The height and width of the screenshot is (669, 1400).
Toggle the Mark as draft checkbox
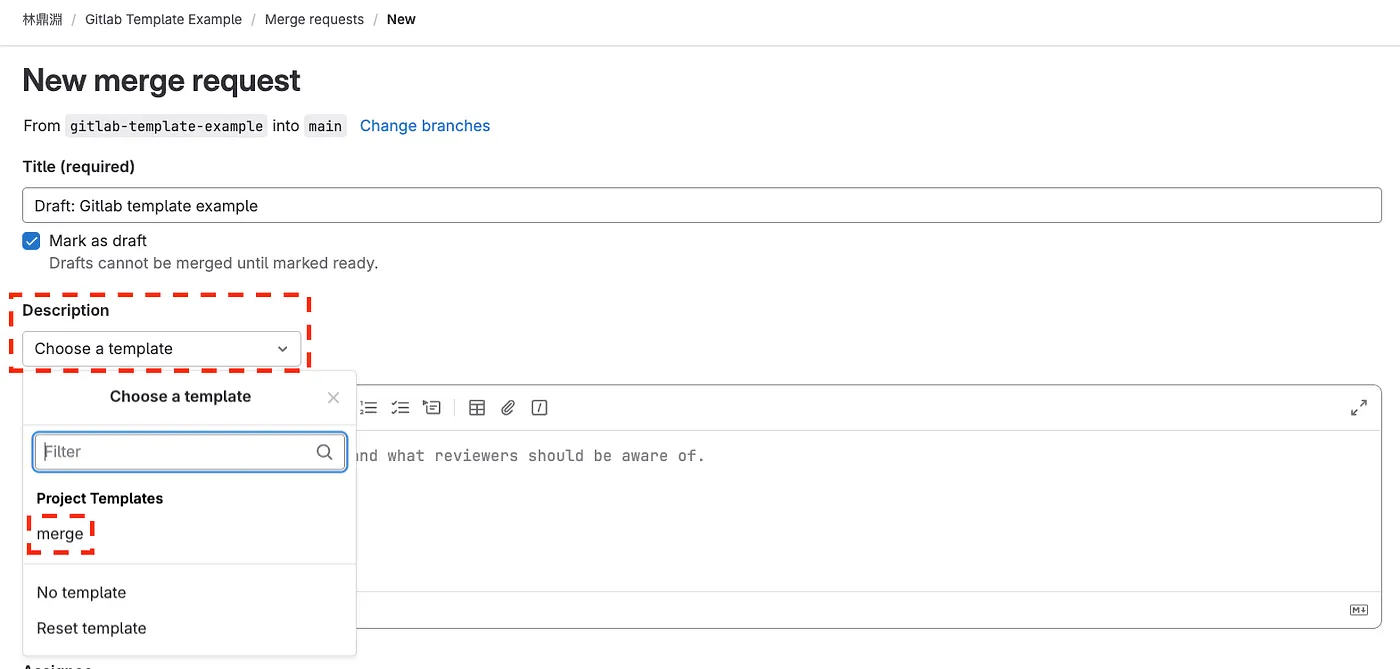(32, 241)
